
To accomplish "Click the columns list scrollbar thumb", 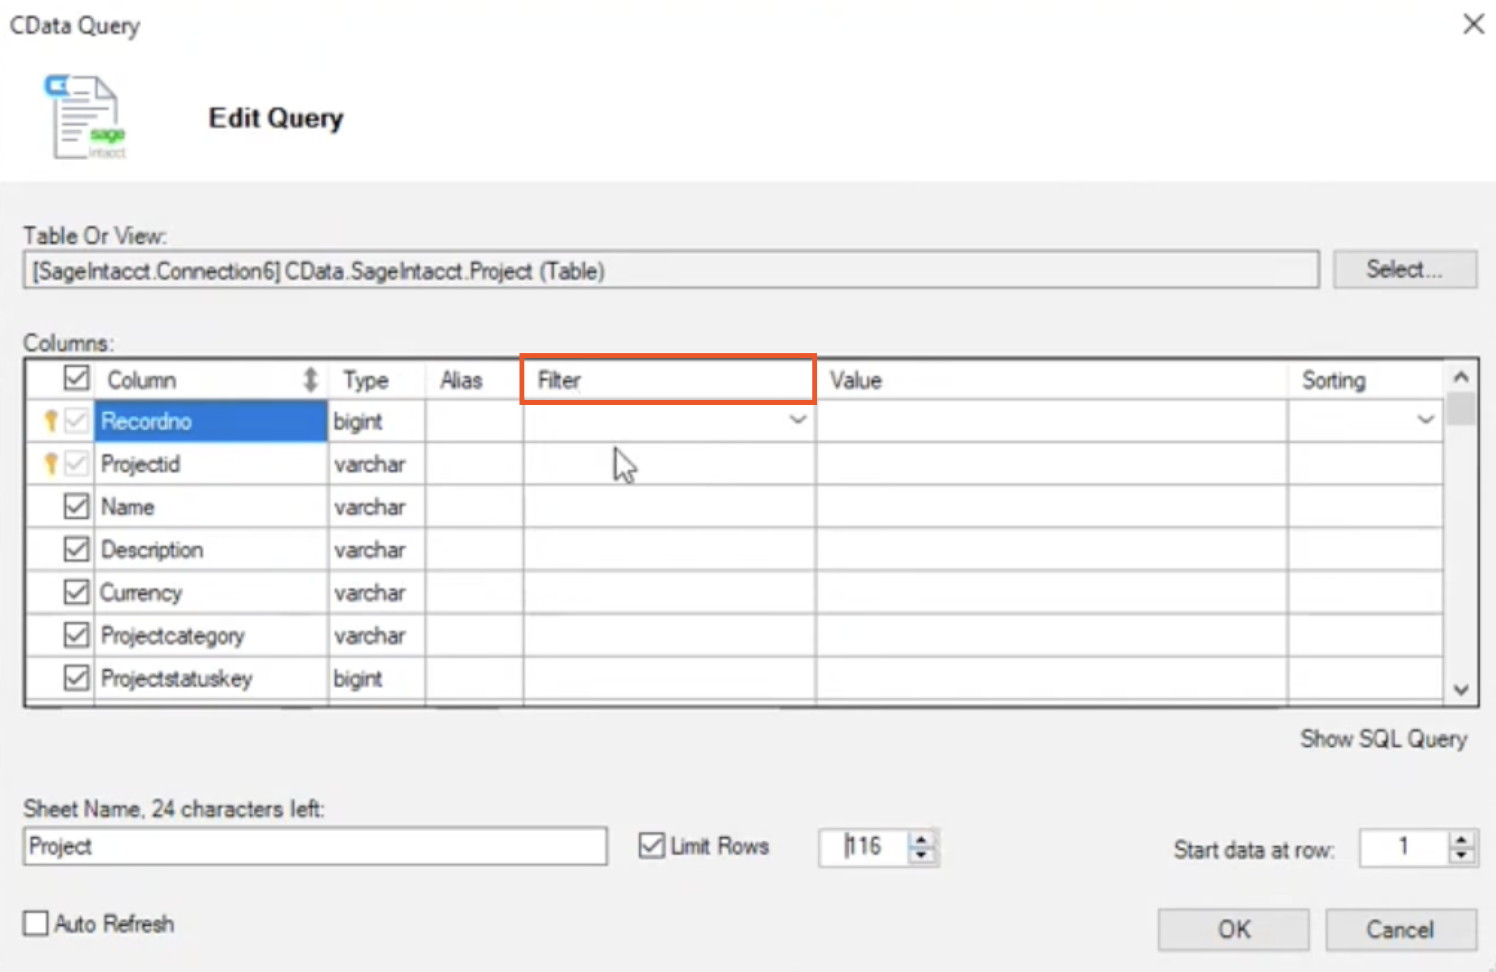I will pyautogui.click(x=1461, y=408).
